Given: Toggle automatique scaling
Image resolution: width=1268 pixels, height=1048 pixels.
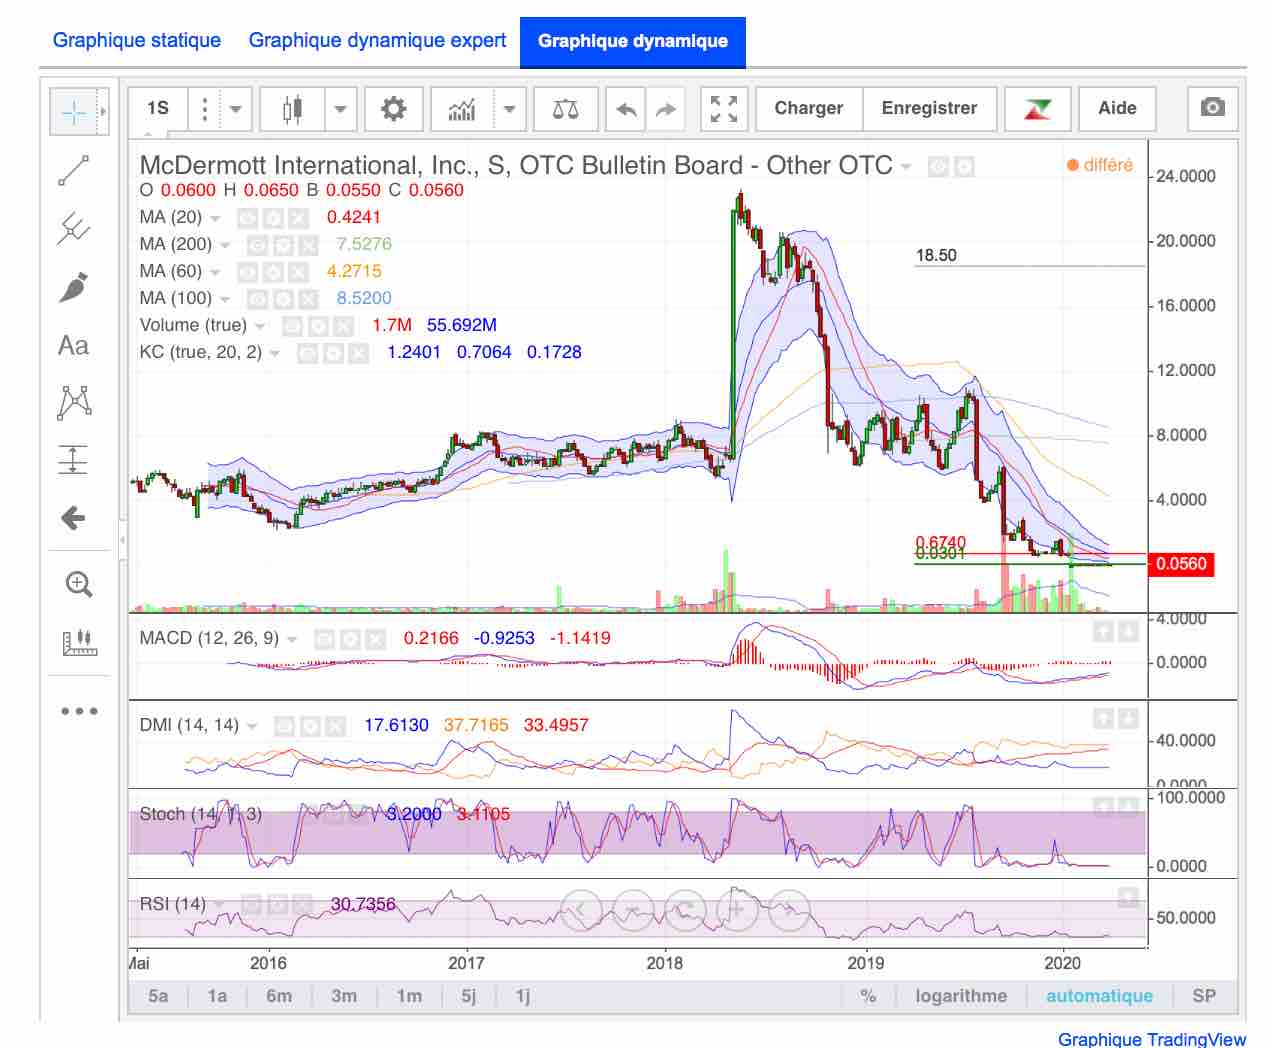Looking at the screenshot, I should [x=1099, y=996].
